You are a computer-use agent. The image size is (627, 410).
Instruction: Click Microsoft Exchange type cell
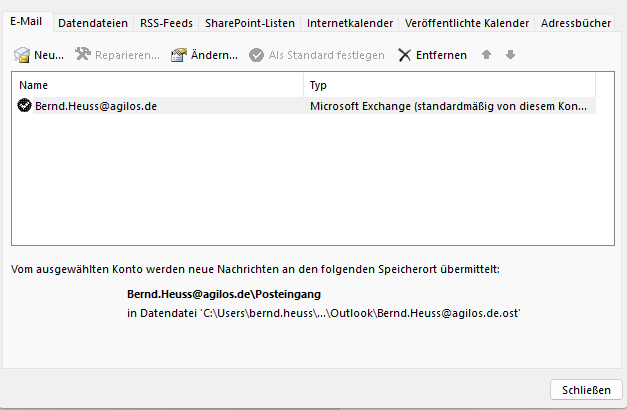click(448, 106)
